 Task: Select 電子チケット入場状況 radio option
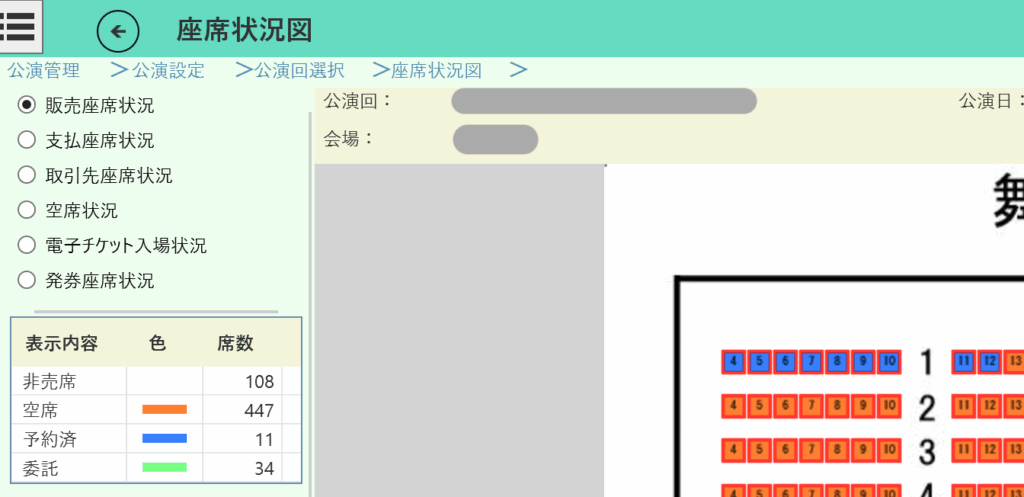point(27,245)
